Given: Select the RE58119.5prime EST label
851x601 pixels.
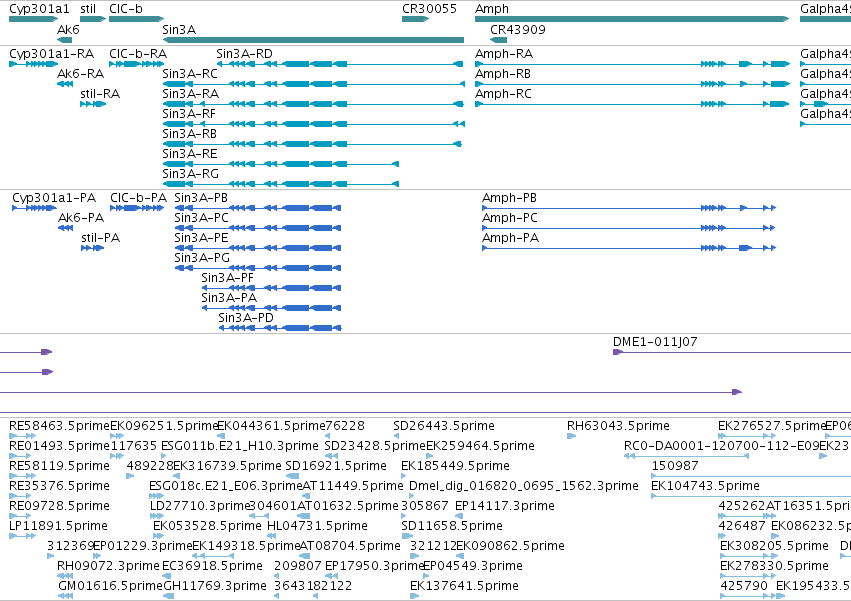Looking at the screenshot, I should coord(59,466).
